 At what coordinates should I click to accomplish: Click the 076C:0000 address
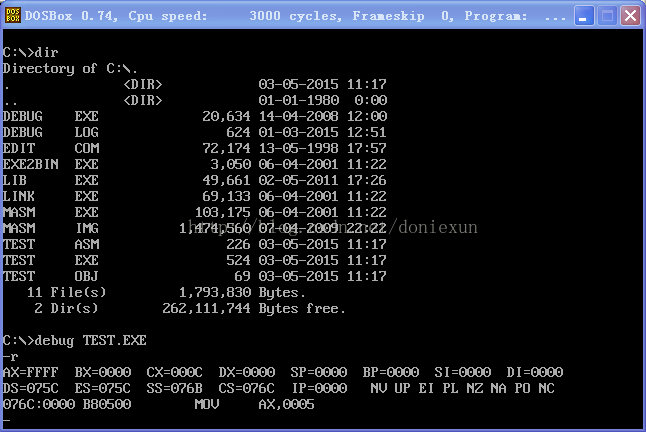pyautogui.click(x=39, y=404)
